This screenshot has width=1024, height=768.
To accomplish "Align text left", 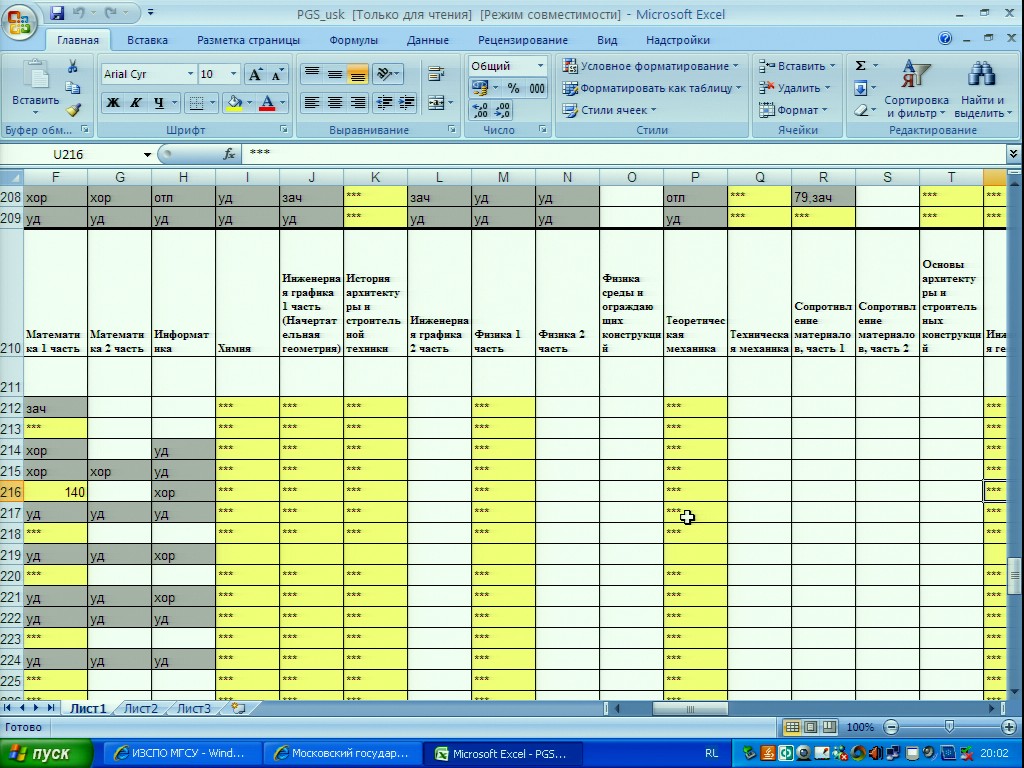I will [x=312, y=103].
